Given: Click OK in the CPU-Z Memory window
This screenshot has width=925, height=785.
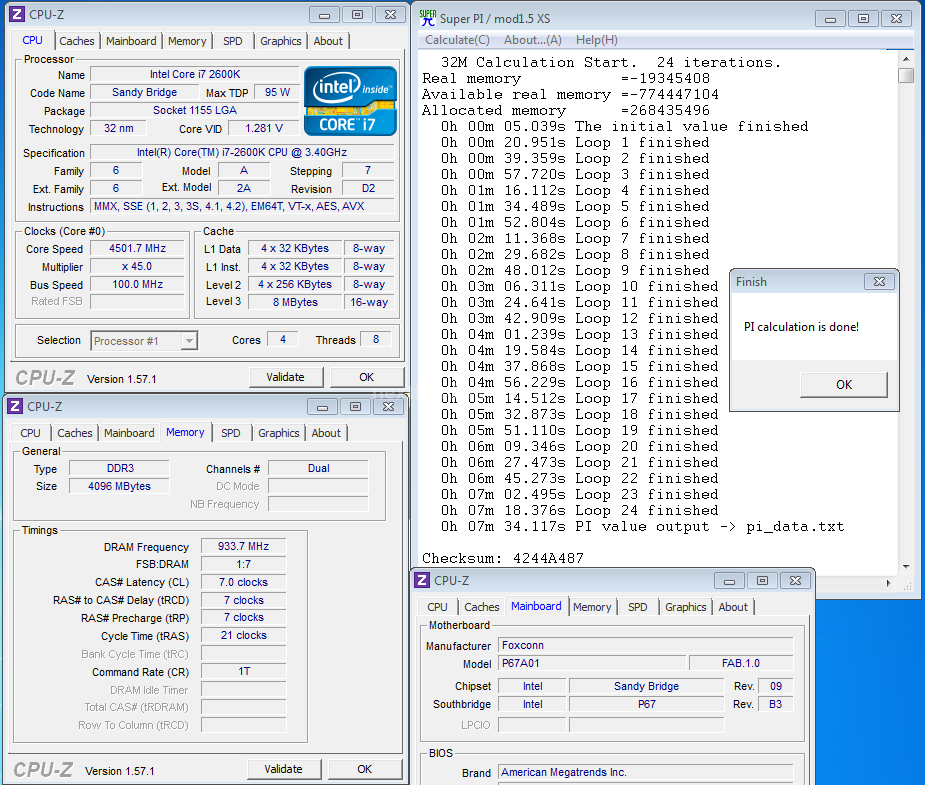Looking at the screenshot, I should (365, 769).
